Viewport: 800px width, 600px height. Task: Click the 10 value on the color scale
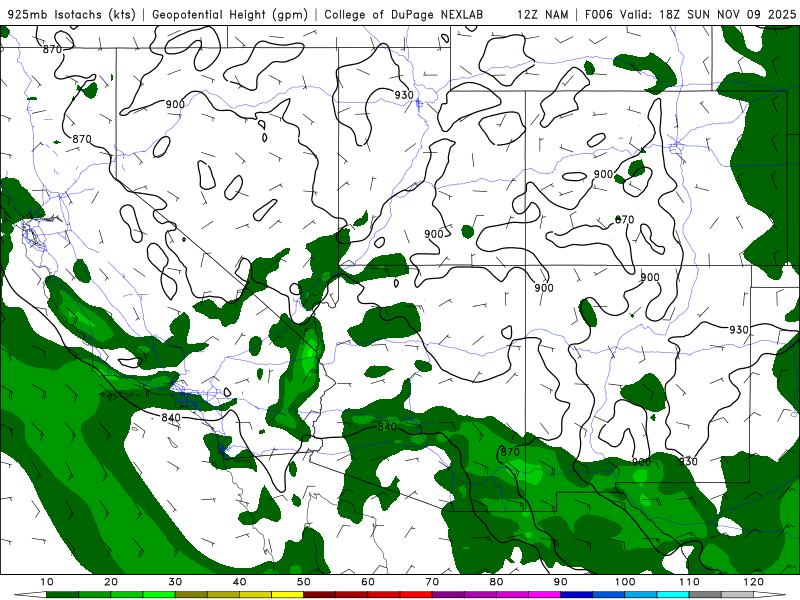46,582
